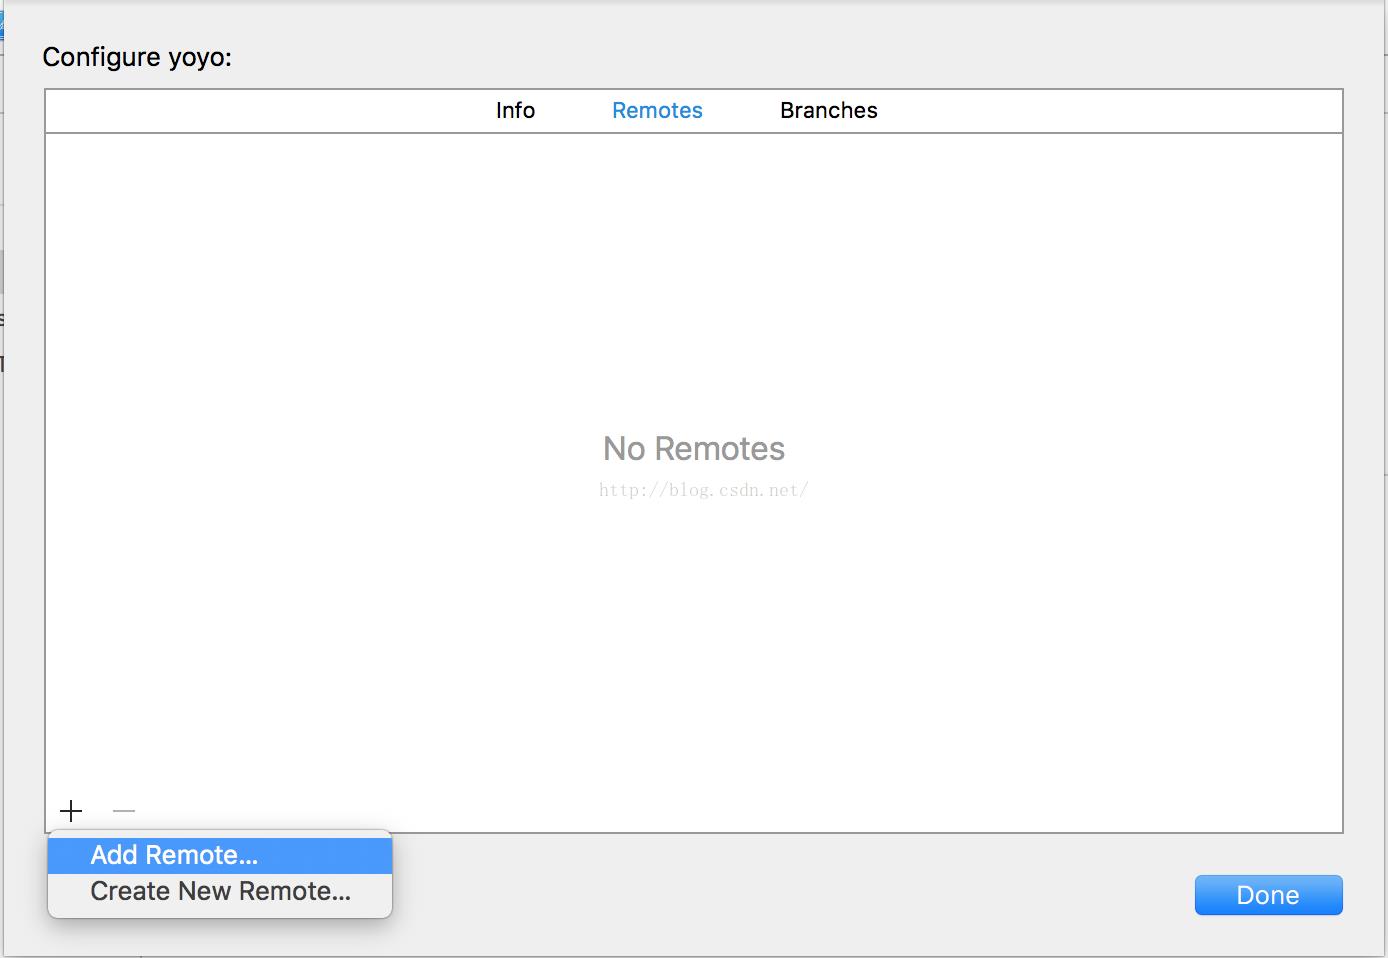Select the Remotes tab

(657, 110)
